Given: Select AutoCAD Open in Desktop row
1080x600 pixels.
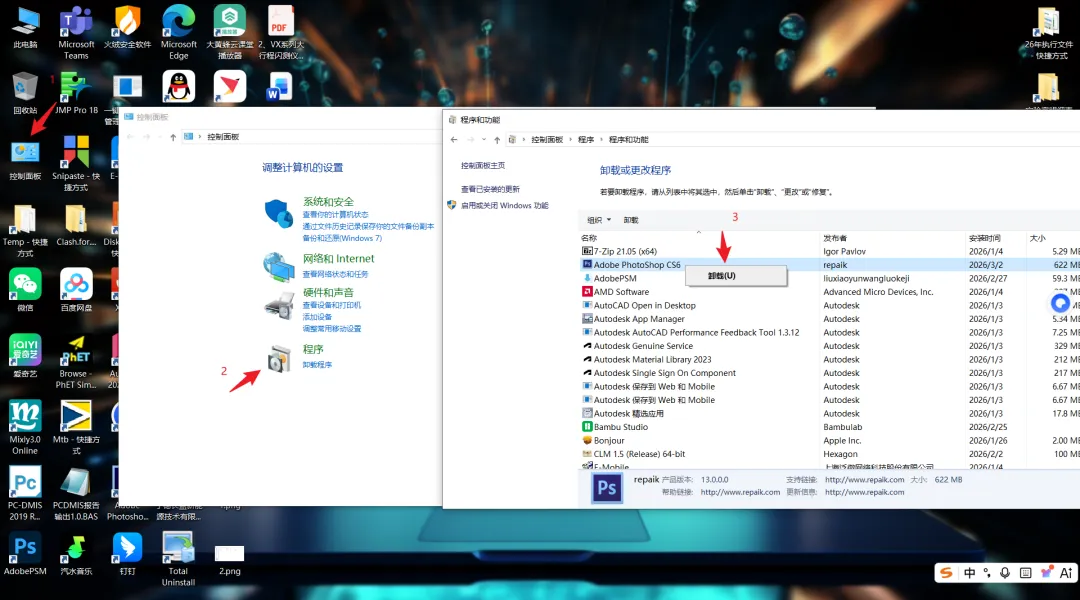Looking at the screenshot, I should click(x=829, y=305).
